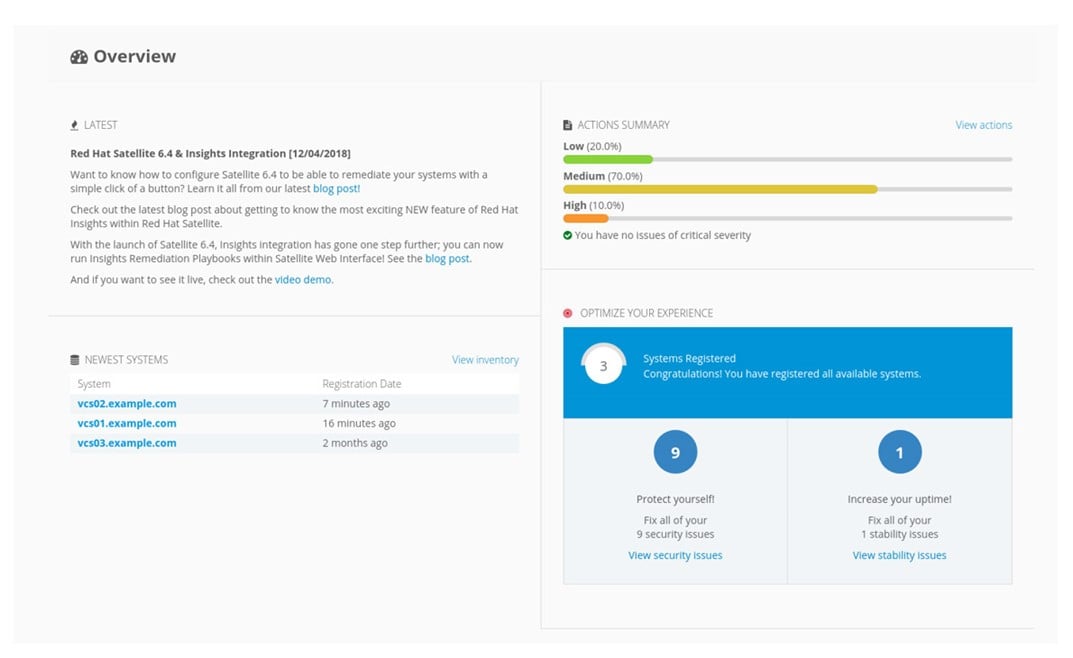Click the blue circle showing 9 security issues
The height and width of the screenshot is (658, 1073).
tap(675, 453)
